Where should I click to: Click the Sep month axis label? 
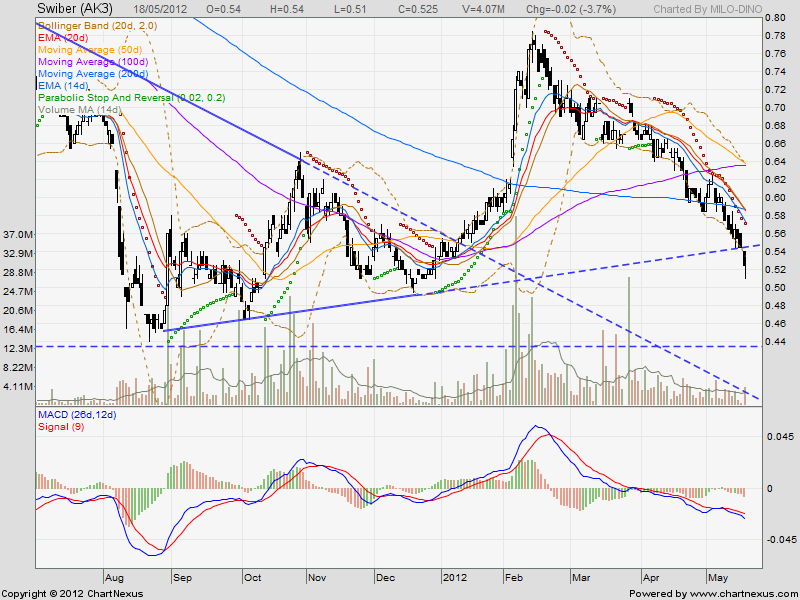182,578
